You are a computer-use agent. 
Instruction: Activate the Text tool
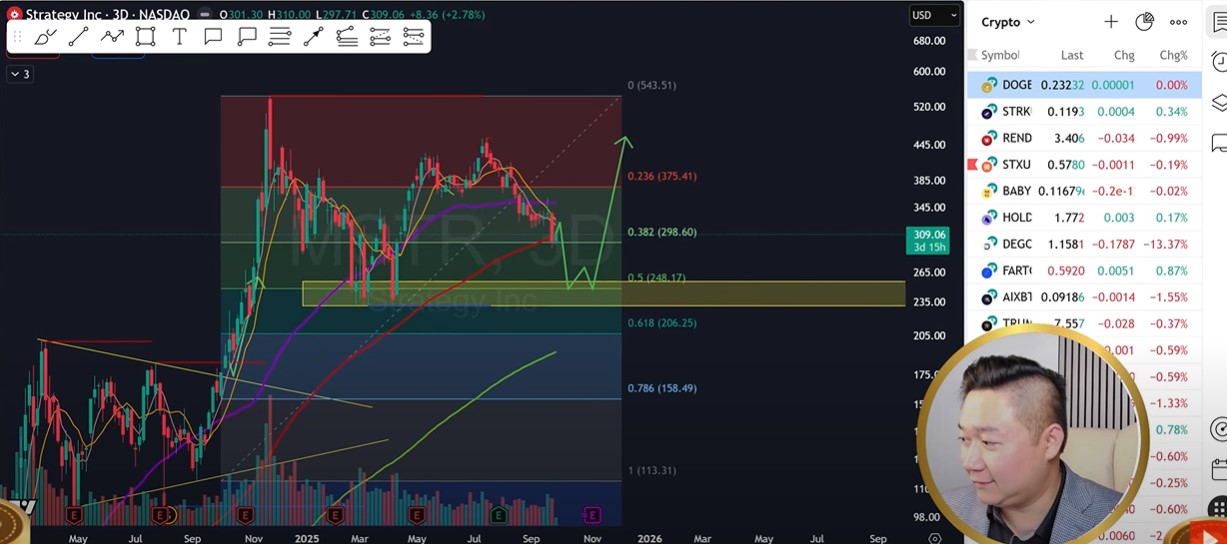(179, 37)
